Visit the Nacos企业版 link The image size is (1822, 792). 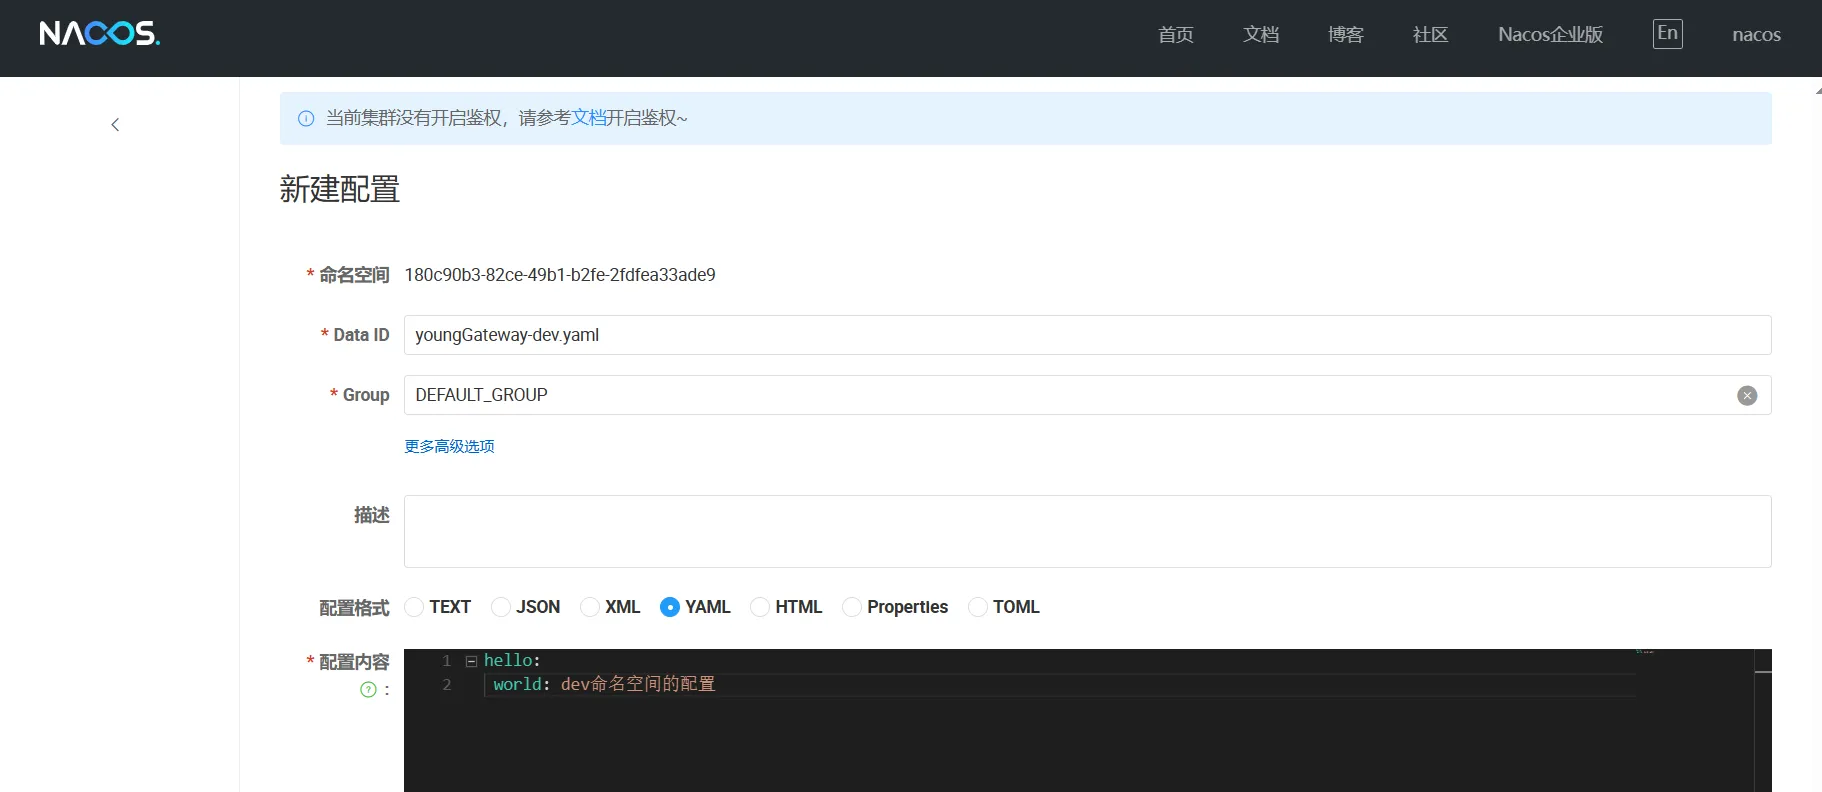pyautogui.click(x=1550, y=35)
